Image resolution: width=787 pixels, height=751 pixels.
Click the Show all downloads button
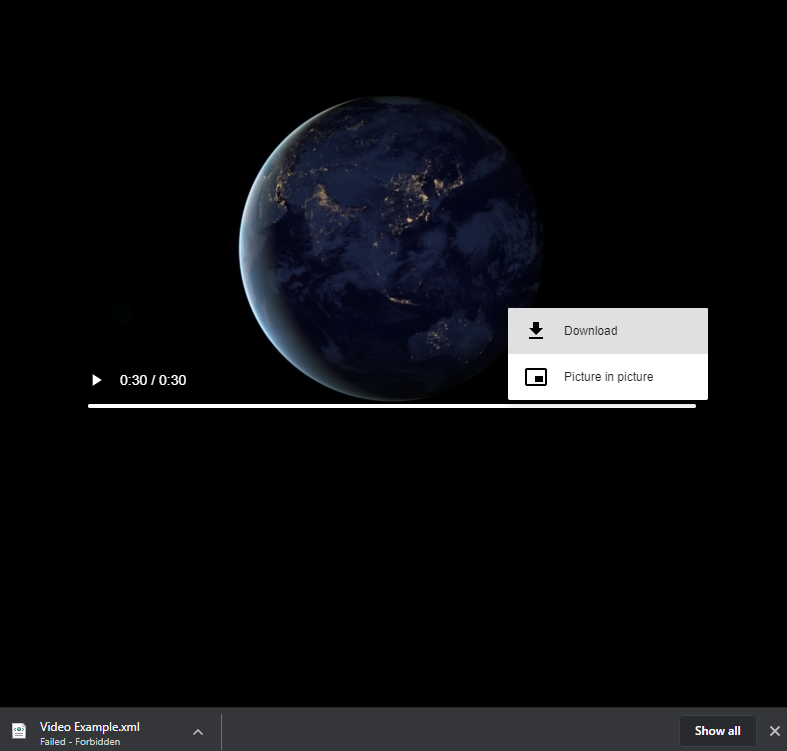click(x=717, y=731)
